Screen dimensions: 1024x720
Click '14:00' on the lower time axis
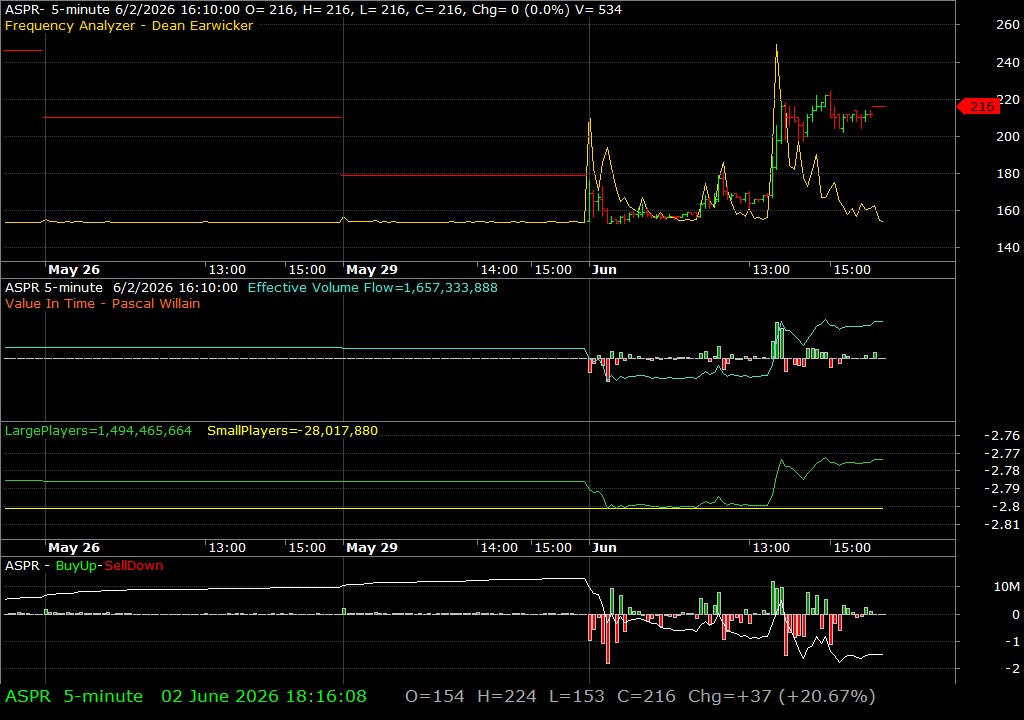click(x=499, y=548)
